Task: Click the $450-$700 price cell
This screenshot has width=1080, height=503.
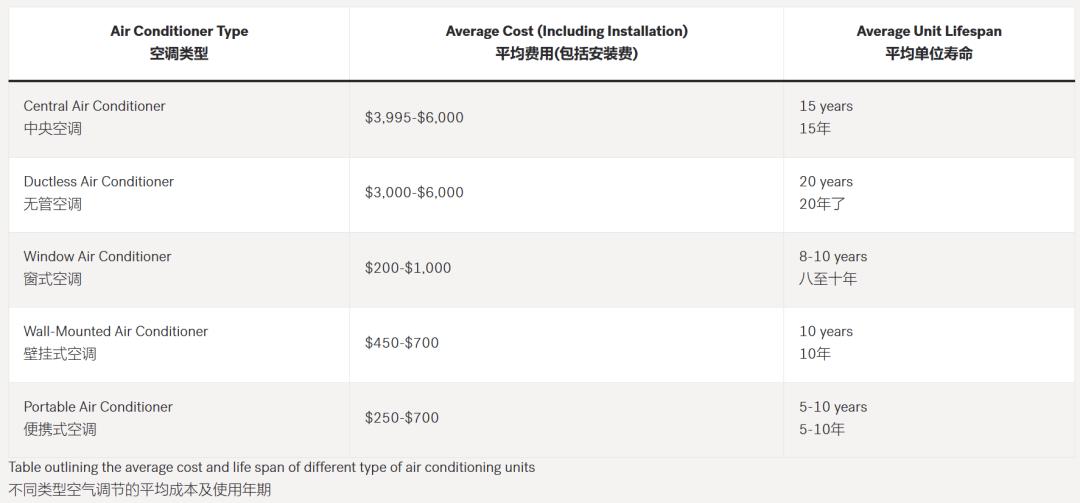Action: pos(401,343)
